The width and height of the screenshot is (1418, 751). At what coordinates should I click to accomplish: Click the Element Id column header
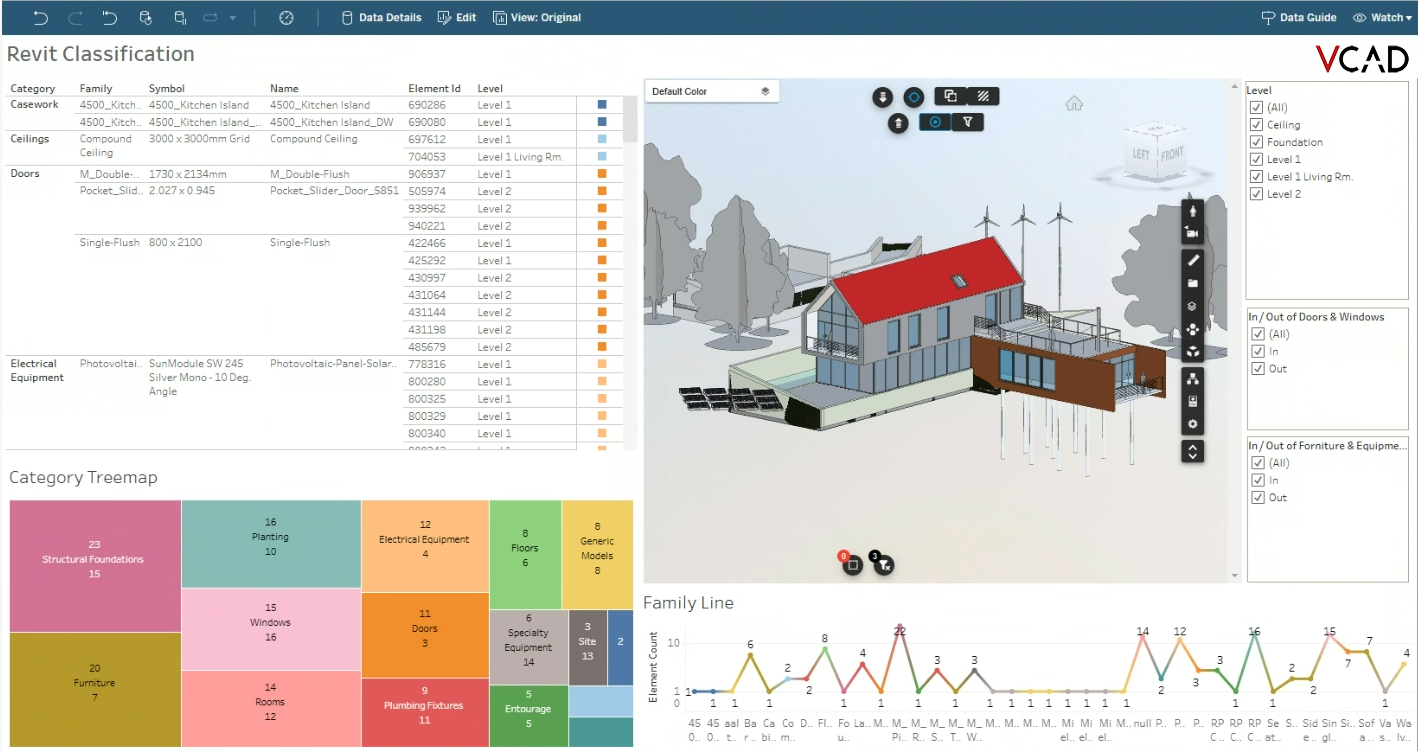click(x=434, y=88)
